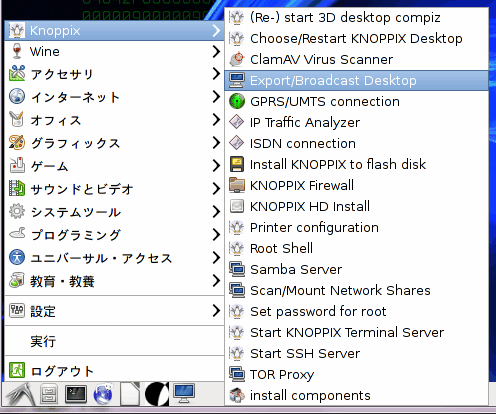Click the ログアウト label
The image size is (496, 414).
click(62, 371)
